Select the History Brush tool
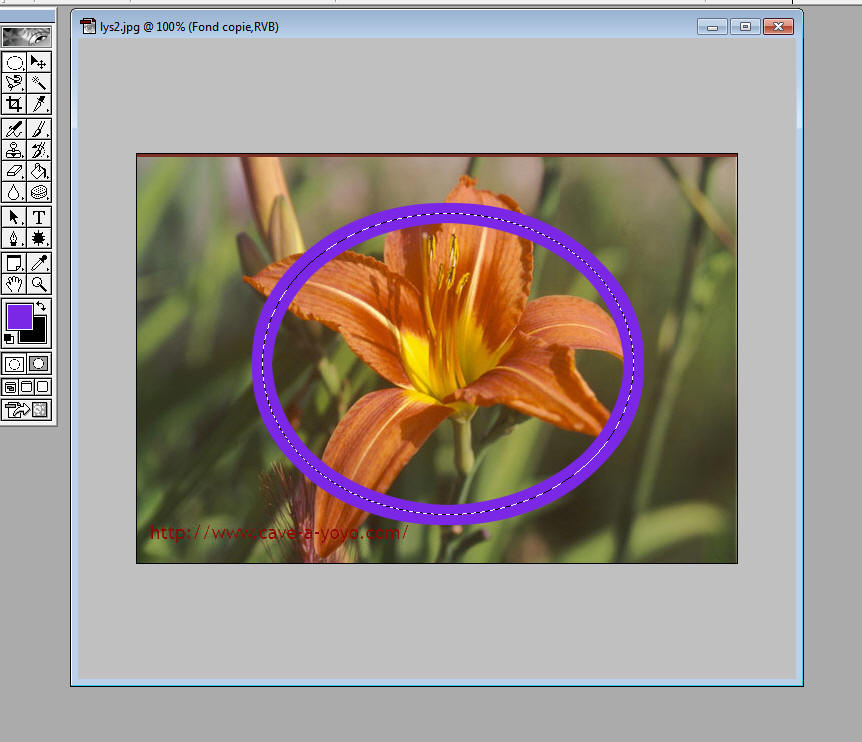The image size is (862, 742). click(x=38, y=150)
